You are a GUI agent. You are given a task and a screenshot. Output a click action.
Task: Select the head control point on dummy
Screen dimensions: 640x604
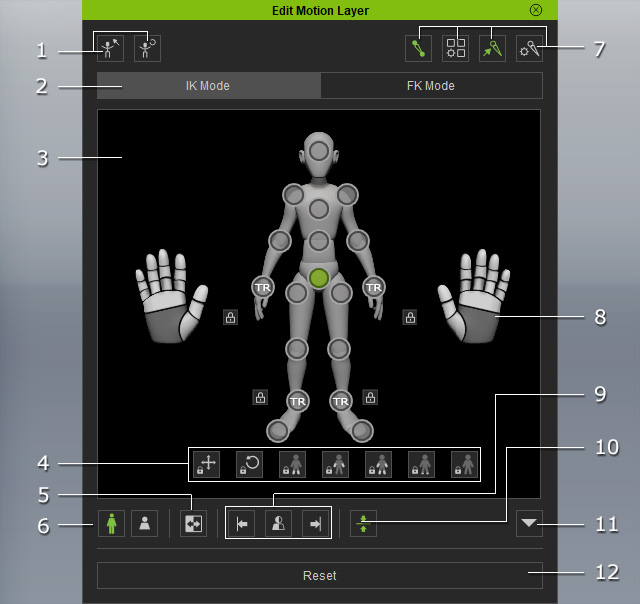pyautogui.click(x=319, y=151)
